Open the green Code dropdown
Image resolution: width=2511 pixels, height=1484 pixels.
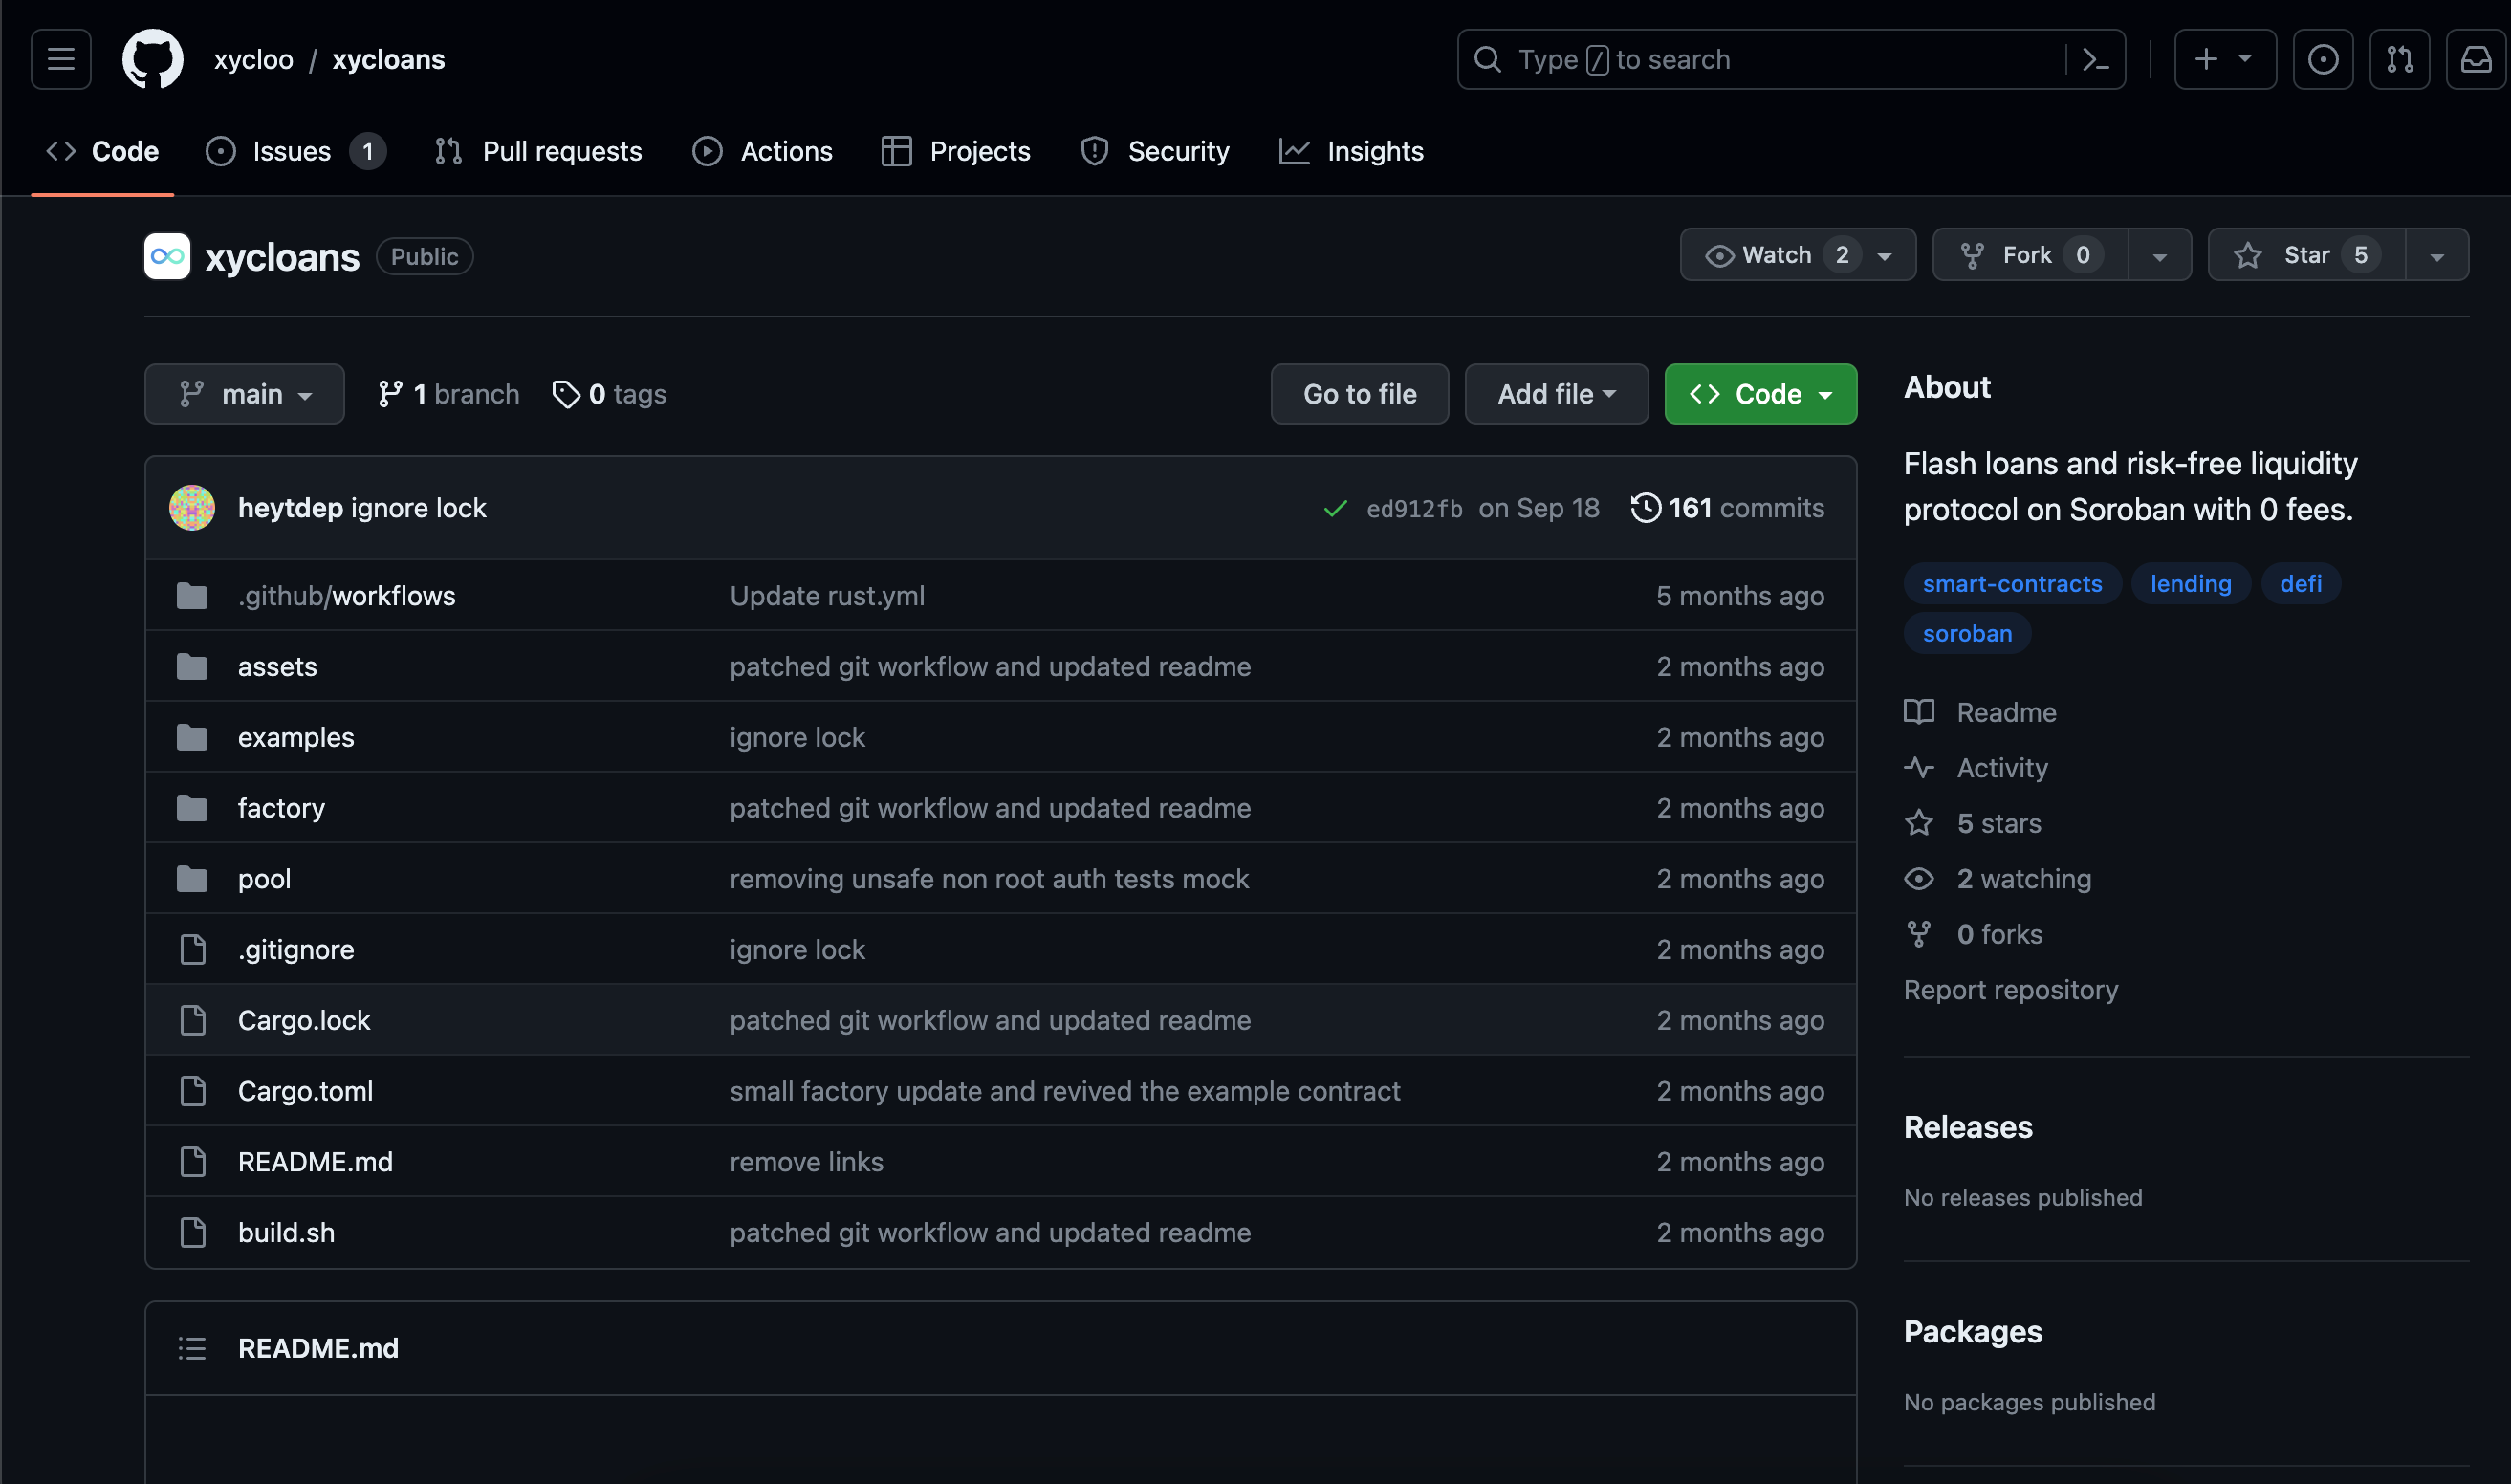click(1760, 394)
